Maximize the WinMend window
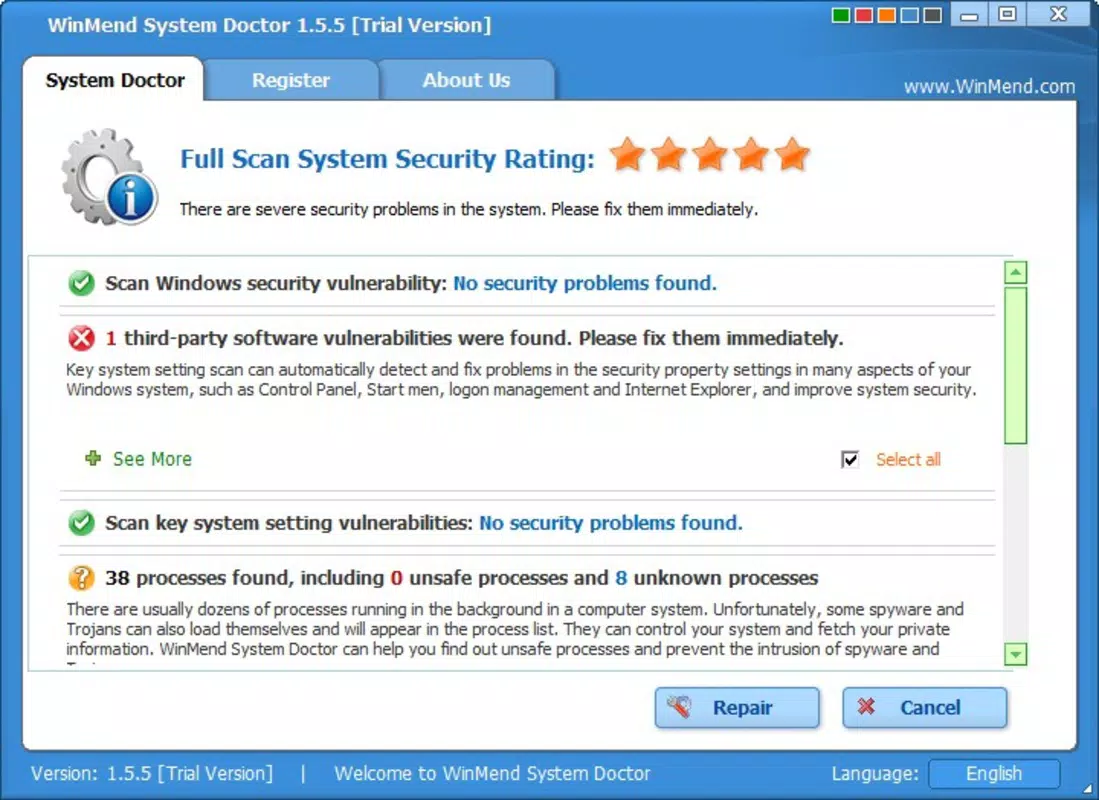The width and height of the screenshot is (1099, 800). pyautogui.click(x=1007, y=14)
